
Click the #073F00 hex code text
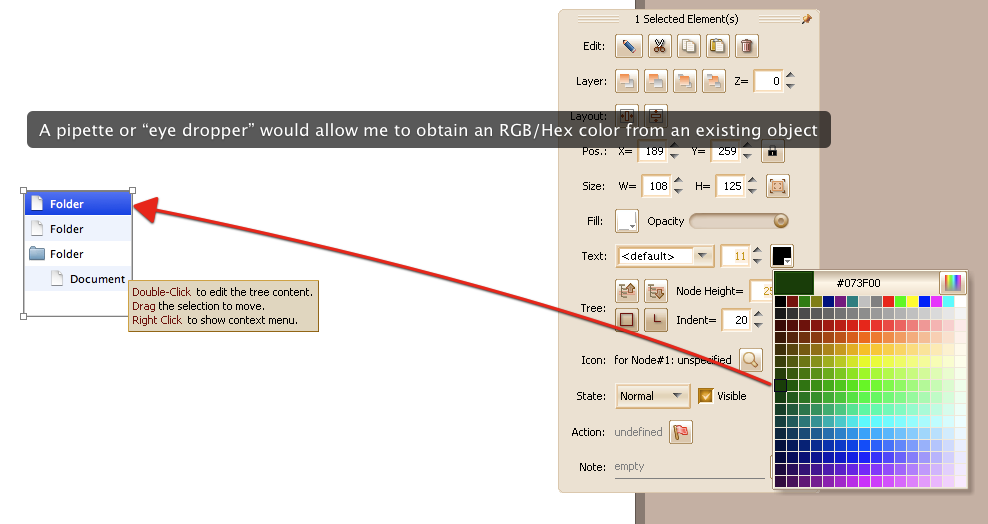click(858, 283)
